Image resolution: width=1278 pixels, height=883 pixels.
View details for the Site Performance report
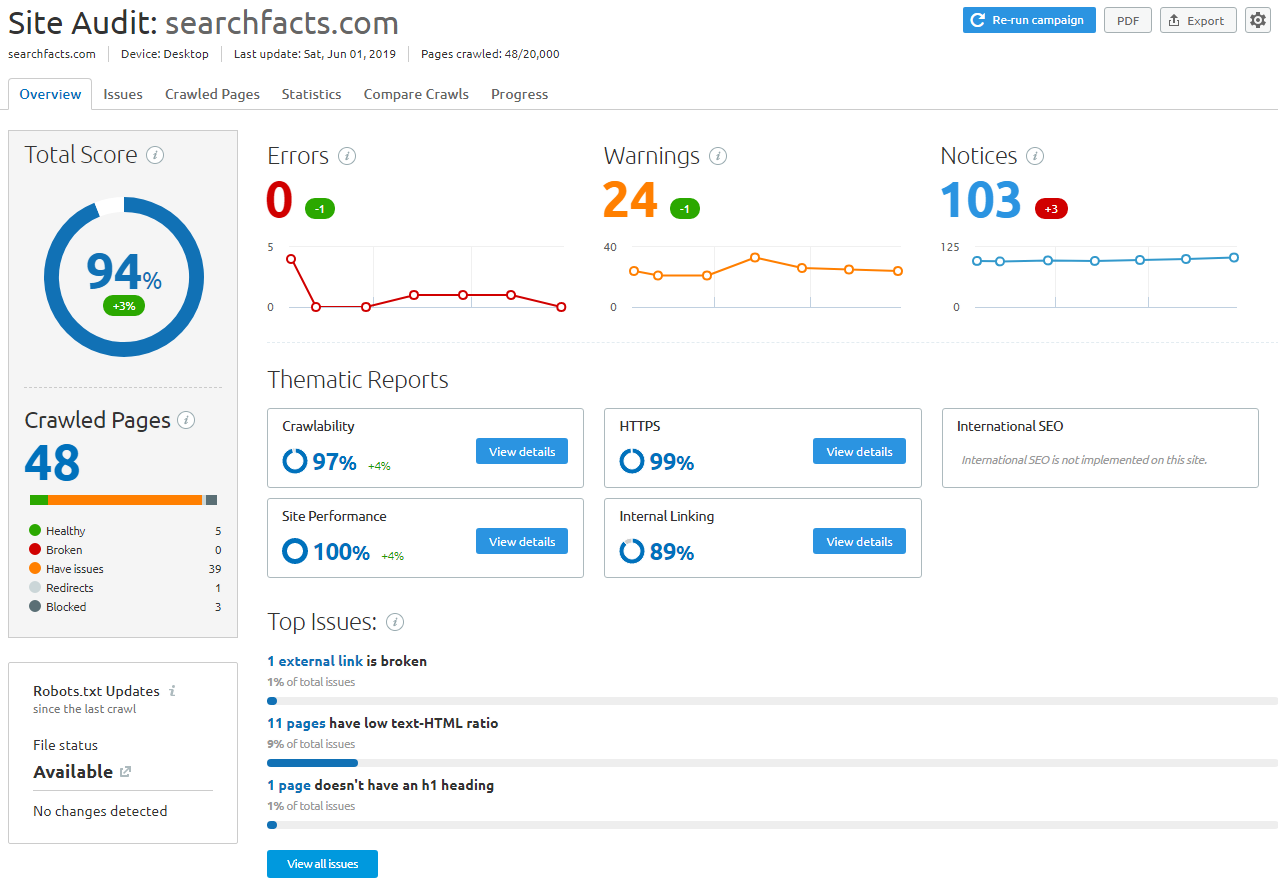tap(522, 542)
